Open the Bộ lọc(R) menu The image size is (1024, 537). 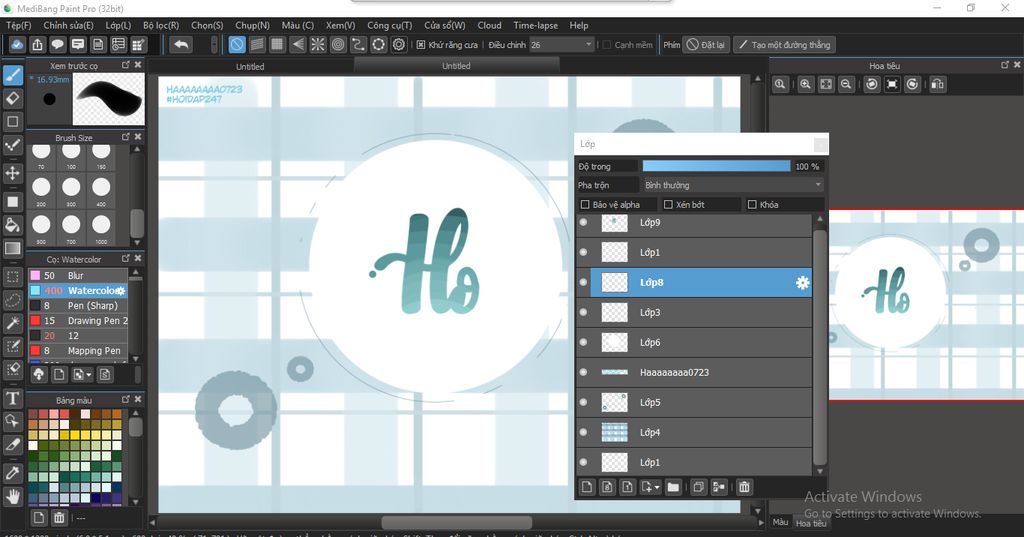[x=161, y=25]
